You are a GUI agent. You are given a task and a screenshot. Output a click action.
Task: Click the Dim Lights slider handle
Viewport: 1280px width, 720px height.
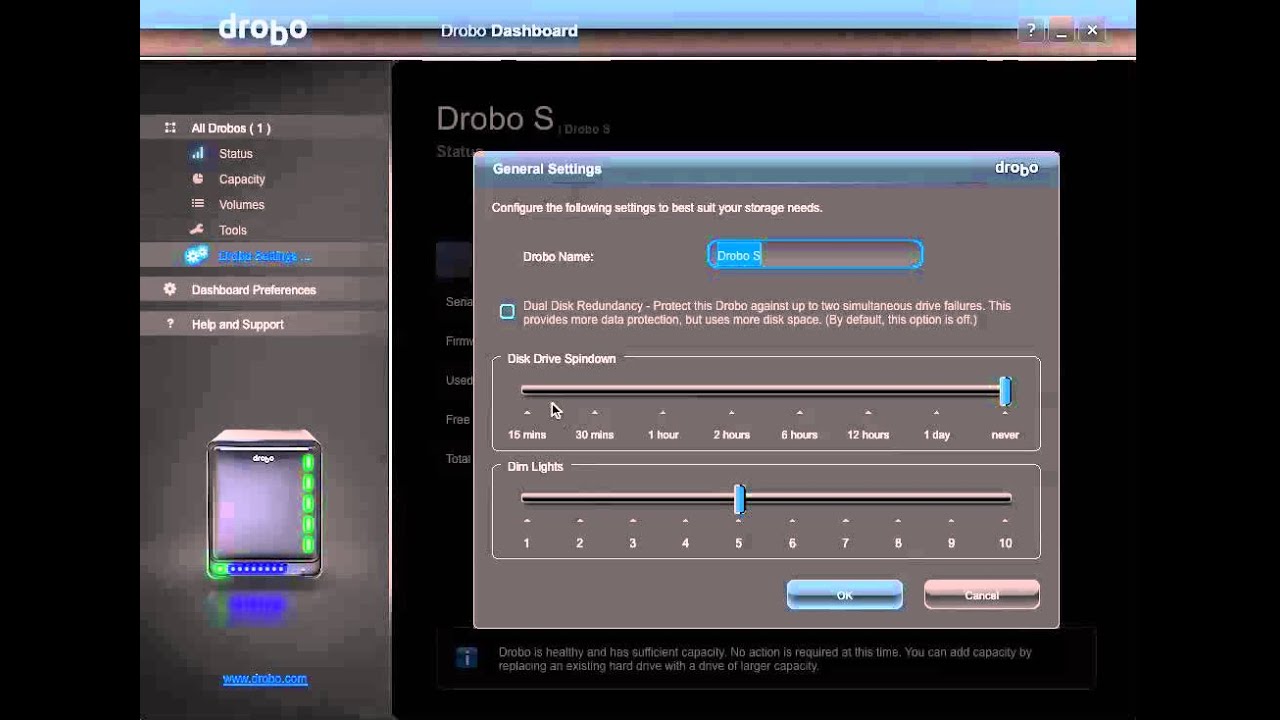(x=739, y=499)
